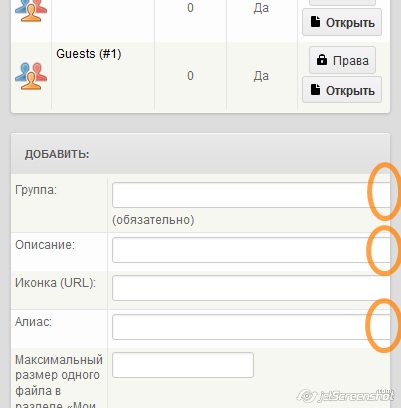Click the (обязательно) hint under Группа field
The width and height of the screenshot is (401, 408).
point(153,220)
